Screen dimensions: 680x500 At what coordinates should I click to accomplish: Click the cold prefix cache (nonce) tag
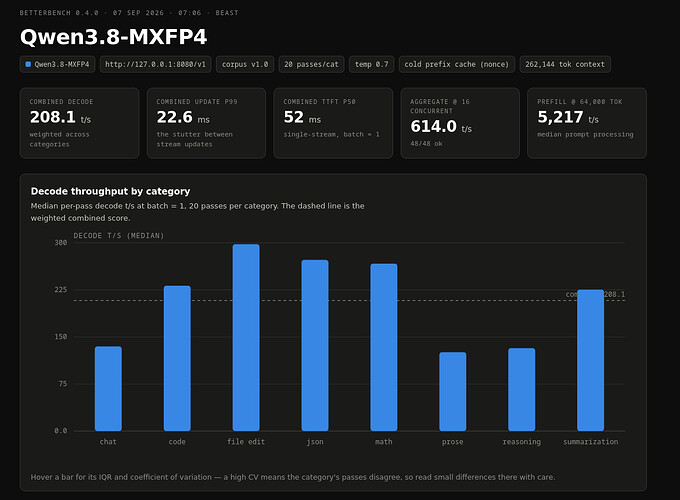[457, 64]
